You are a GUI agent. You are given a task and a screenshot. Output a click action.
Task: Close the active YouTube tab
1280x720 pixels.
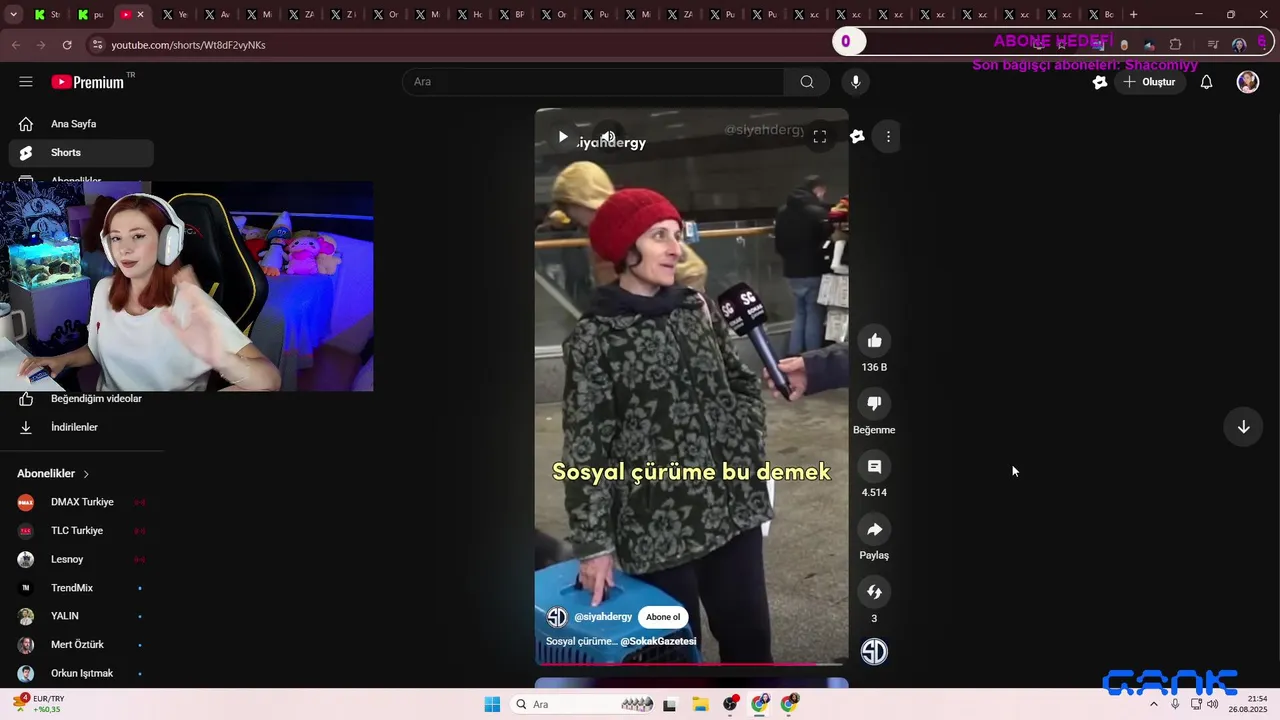coord(140,15)
